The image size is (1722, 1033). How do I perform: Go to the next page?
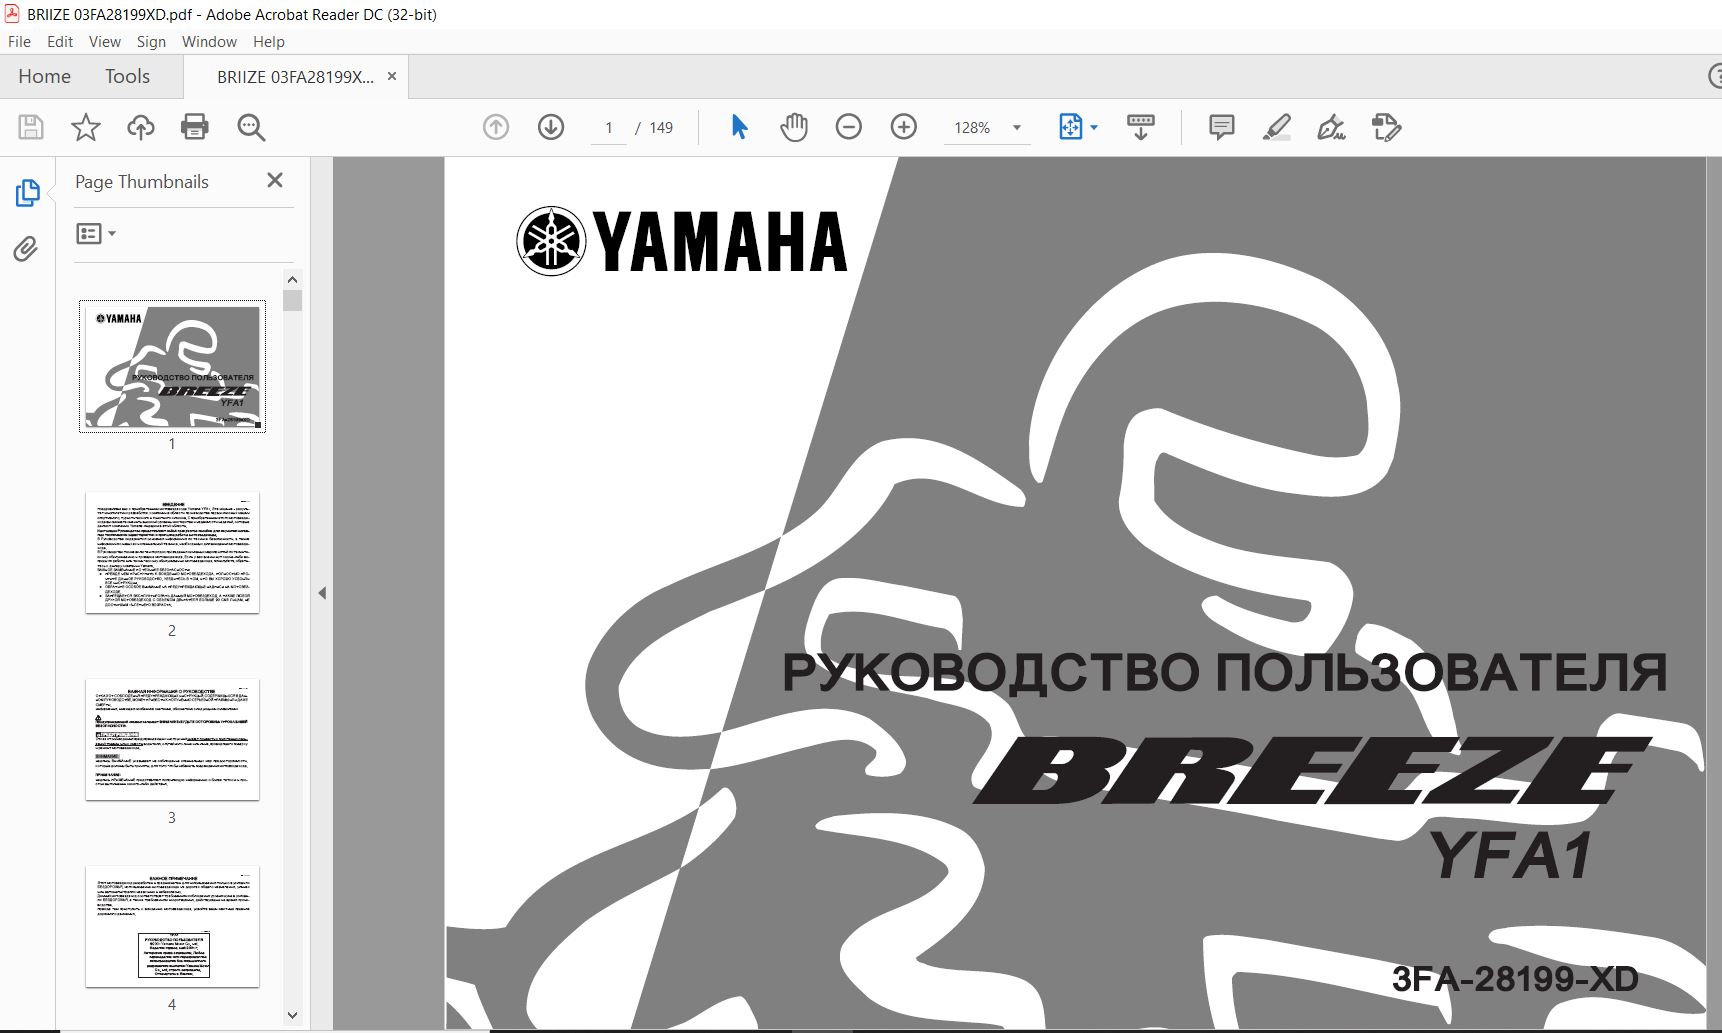click(x=551, y=127)
